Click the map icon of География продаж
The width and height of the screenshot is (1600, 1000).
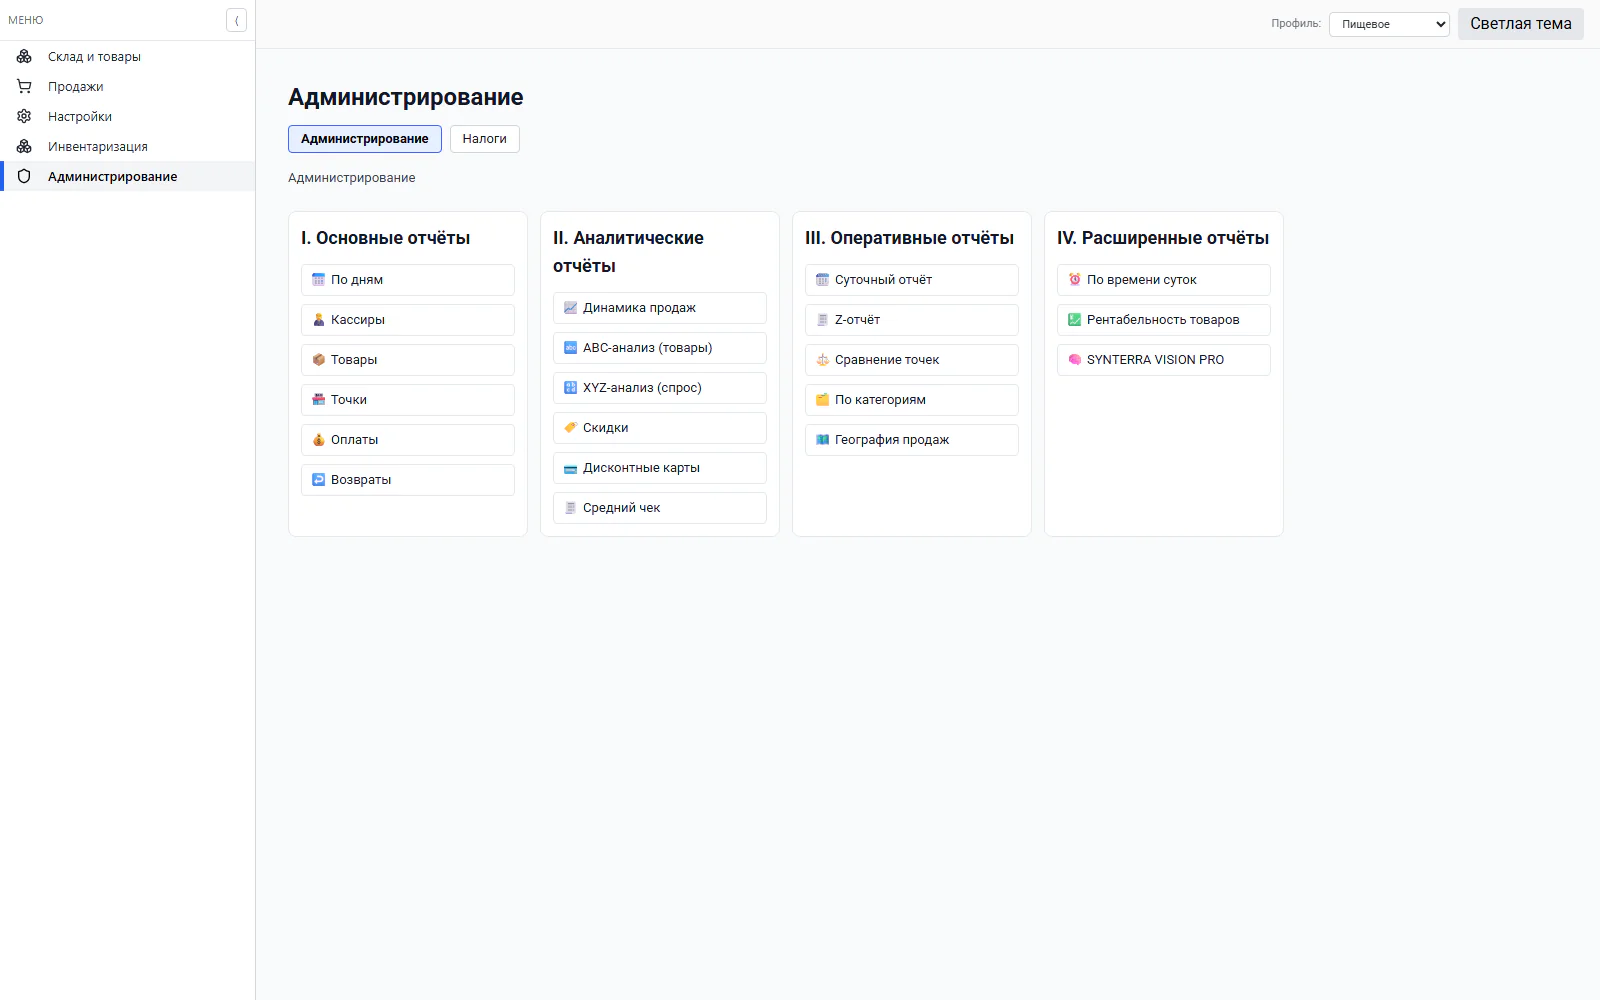[x=823, y=440]
